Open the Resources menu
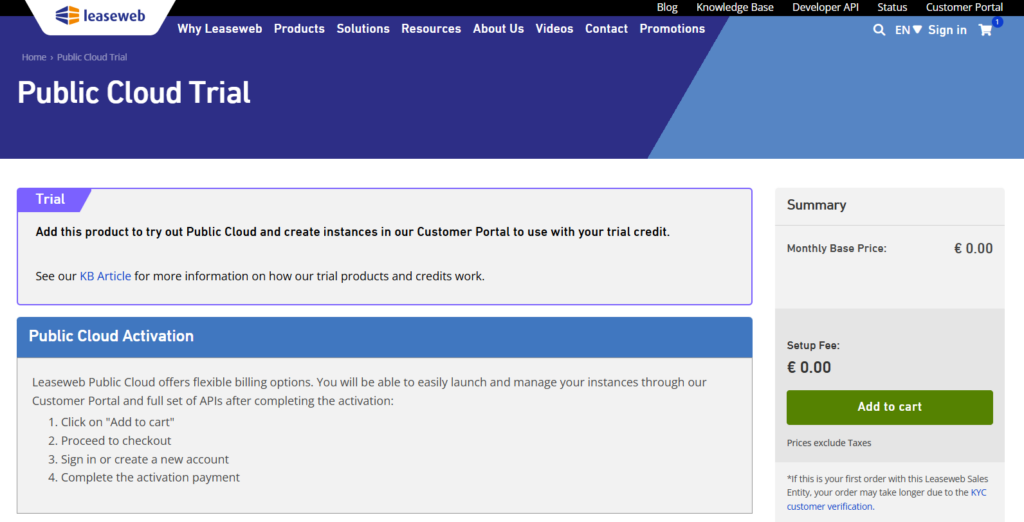The height and width of the screenshot is (522, 1024). 431,29
